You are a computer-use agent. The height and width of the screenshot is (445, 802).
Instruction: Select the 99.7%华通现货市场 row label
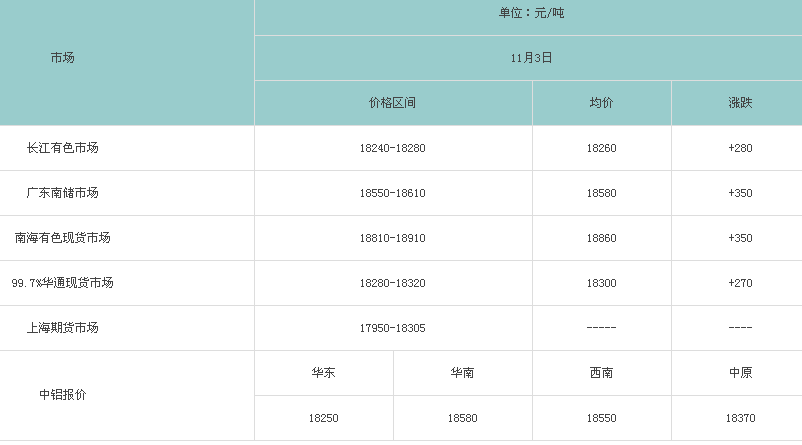[x=62, y=283]
